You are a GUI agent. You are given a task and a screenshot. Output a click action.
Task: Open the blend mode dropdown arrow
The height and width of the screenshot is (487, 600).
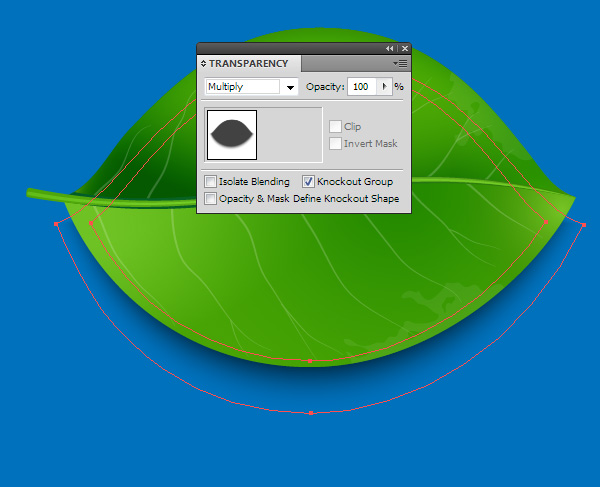[x=291, y=88]
